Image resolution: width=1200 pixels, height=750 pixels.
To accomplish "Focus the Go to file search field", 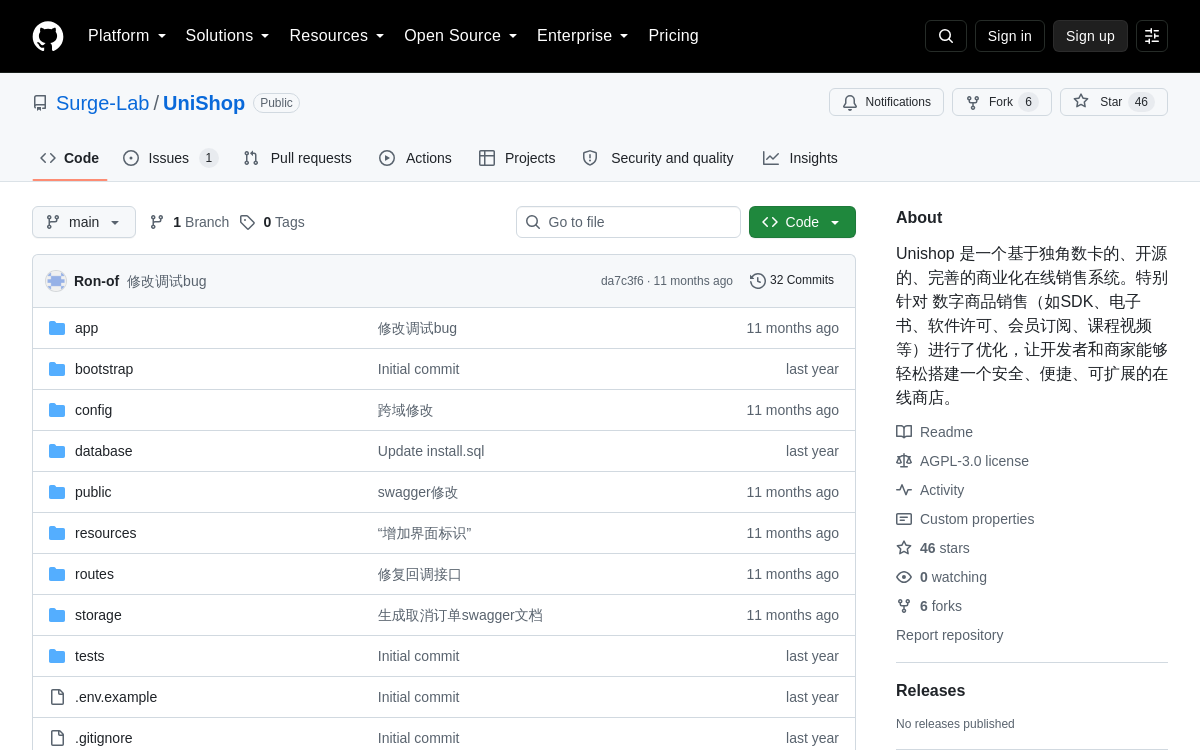I will 628,222.
